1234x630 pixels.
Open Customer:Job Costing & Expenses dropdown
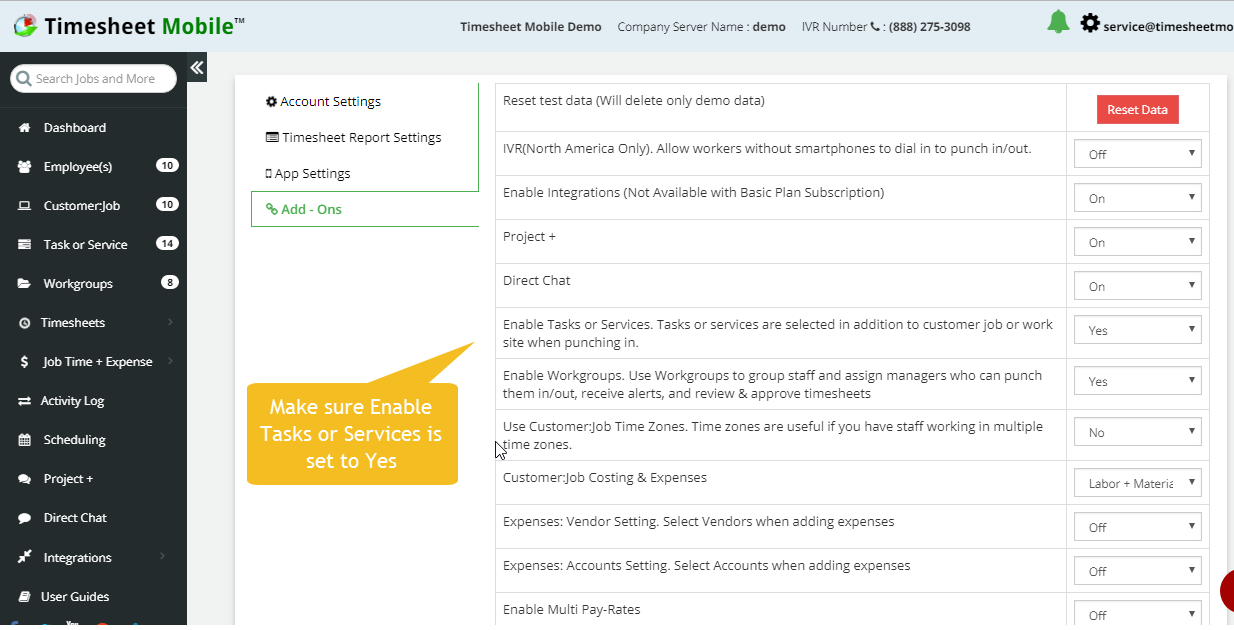click(1138, 483)
